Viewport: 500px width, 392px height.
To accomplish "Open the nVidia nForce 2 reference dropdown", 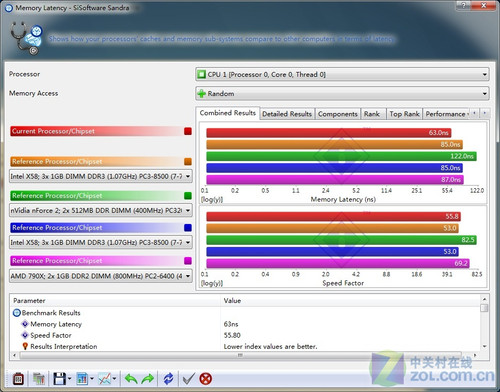I will tap(101, 210).
